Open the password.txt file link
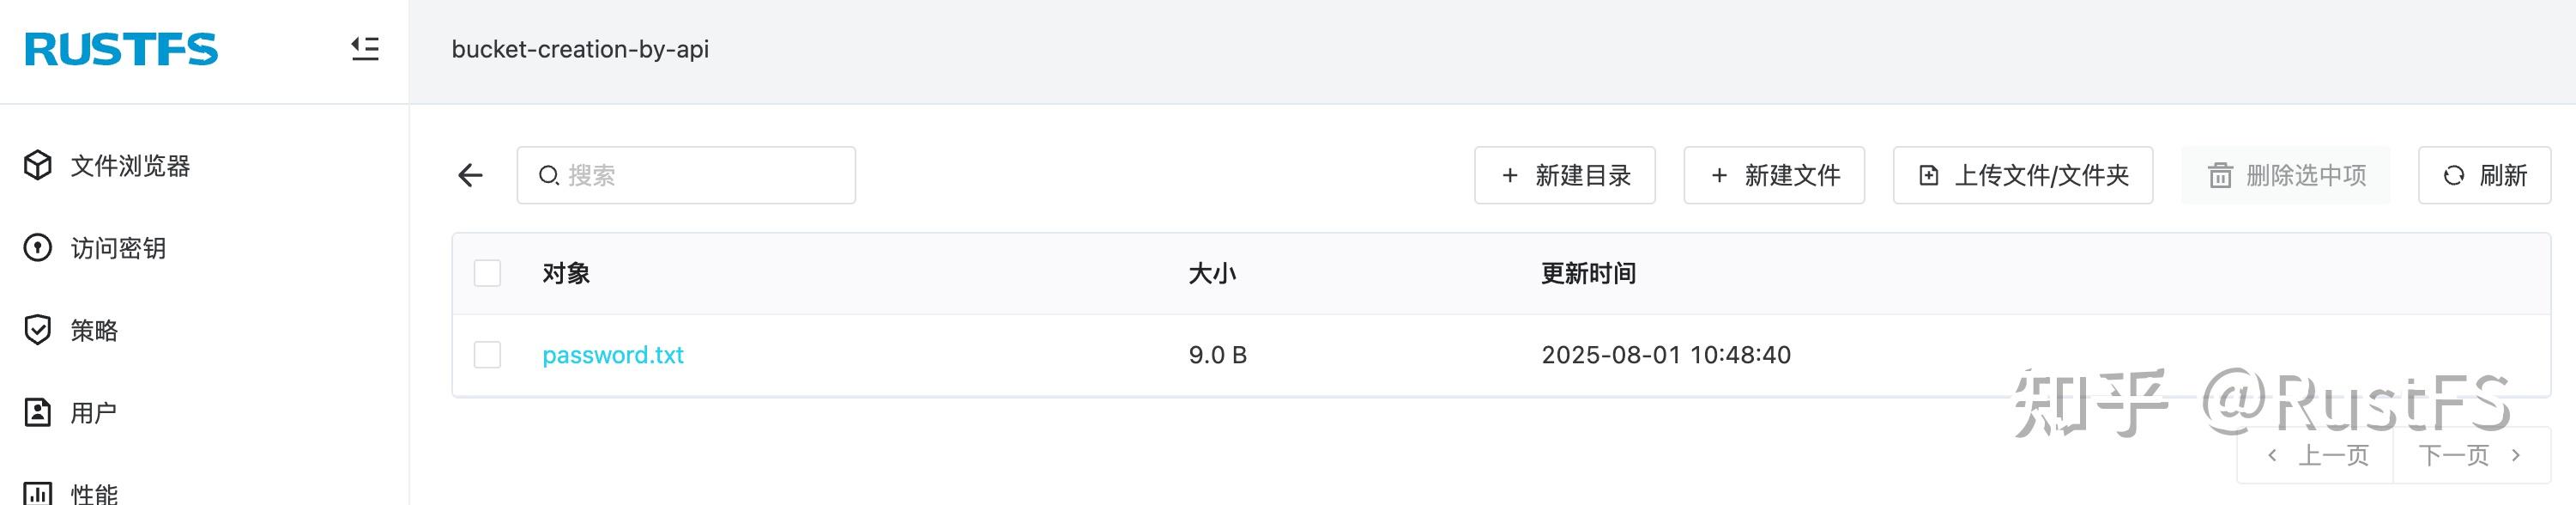Screen dimensions: 2576x505 click(613, 354)
